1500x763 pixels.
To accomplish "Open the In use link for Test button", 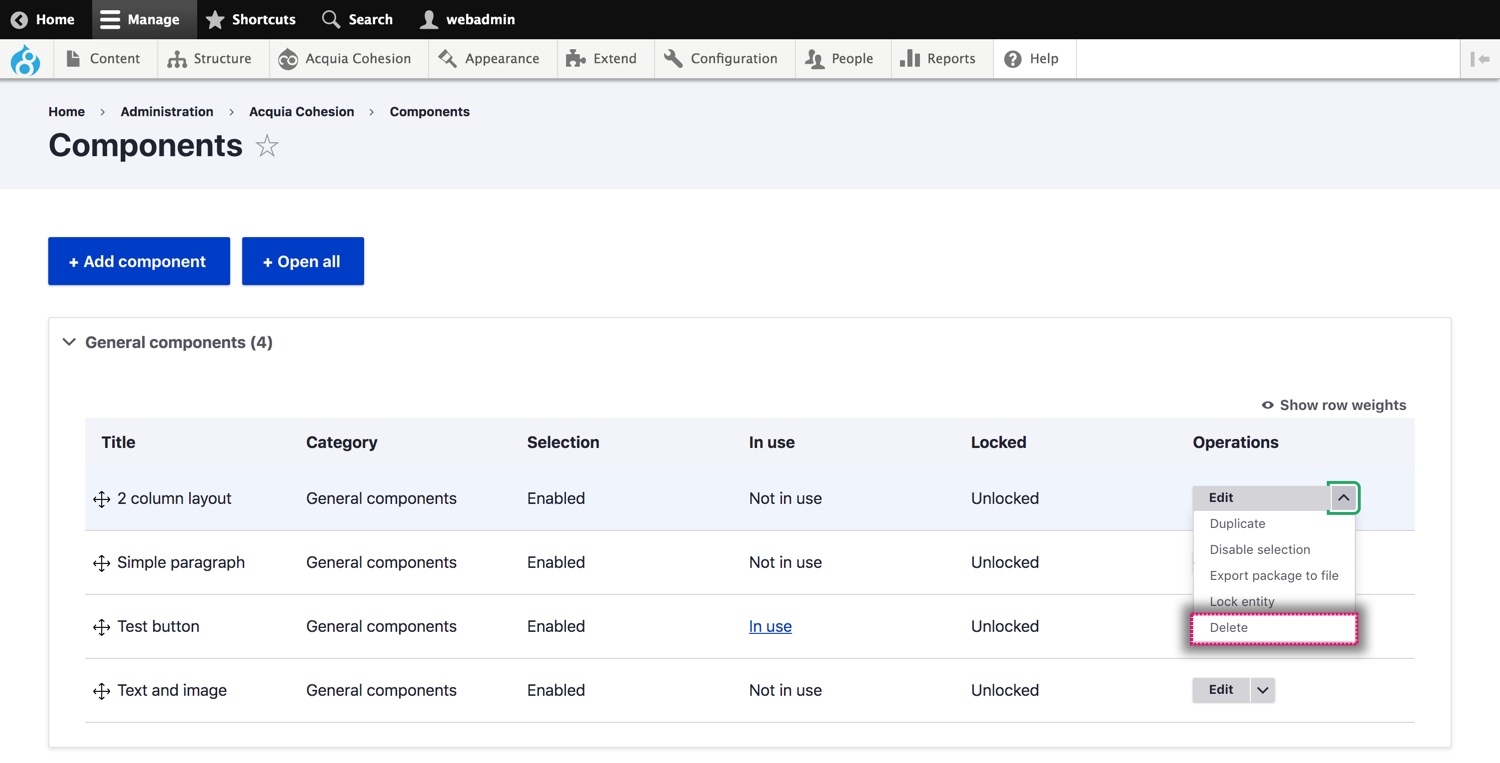I will (770, 627).
